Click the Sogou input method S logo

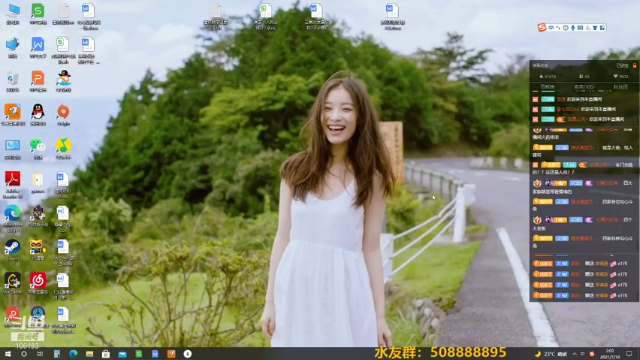(x=542, y=27)
